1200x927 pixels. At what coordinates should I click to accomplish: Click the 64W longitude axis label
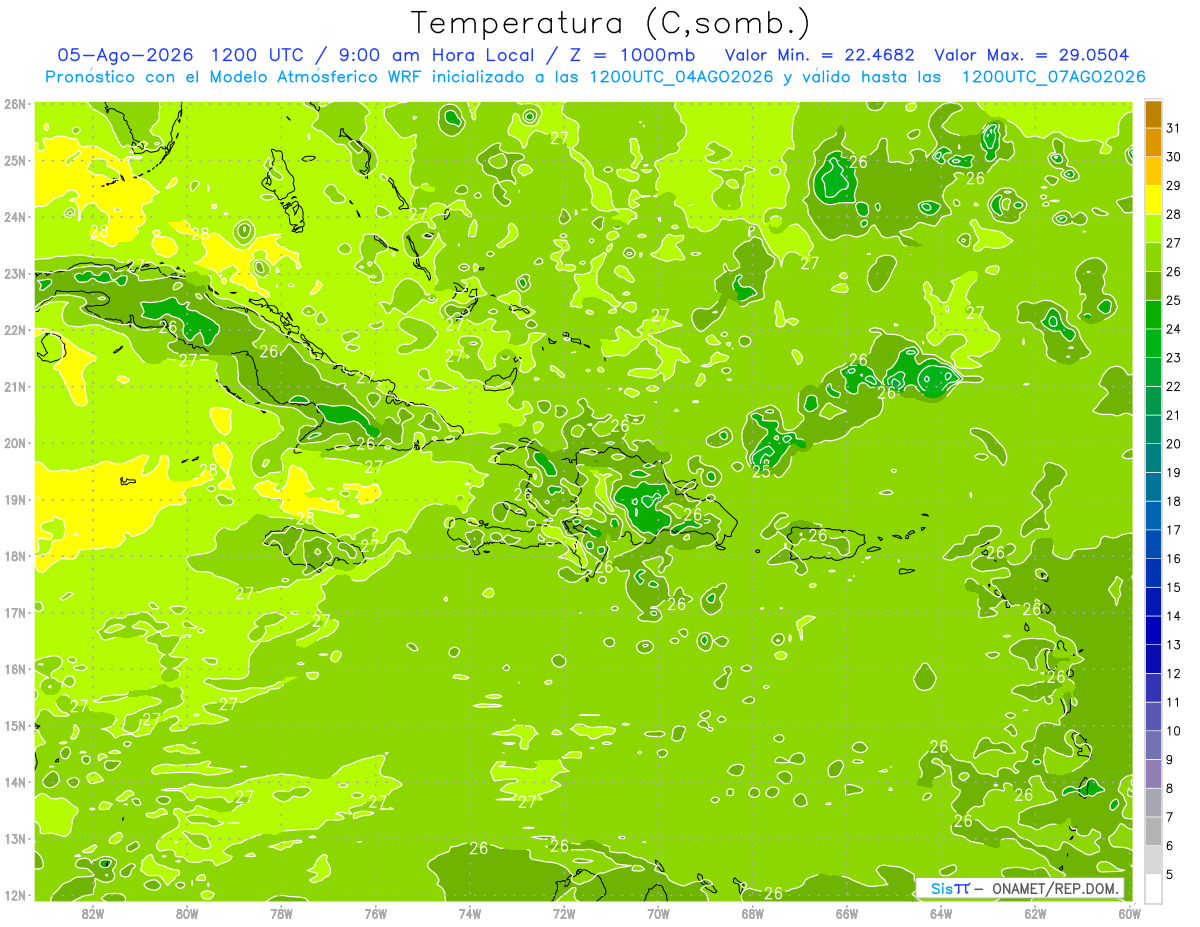[941, 913]
